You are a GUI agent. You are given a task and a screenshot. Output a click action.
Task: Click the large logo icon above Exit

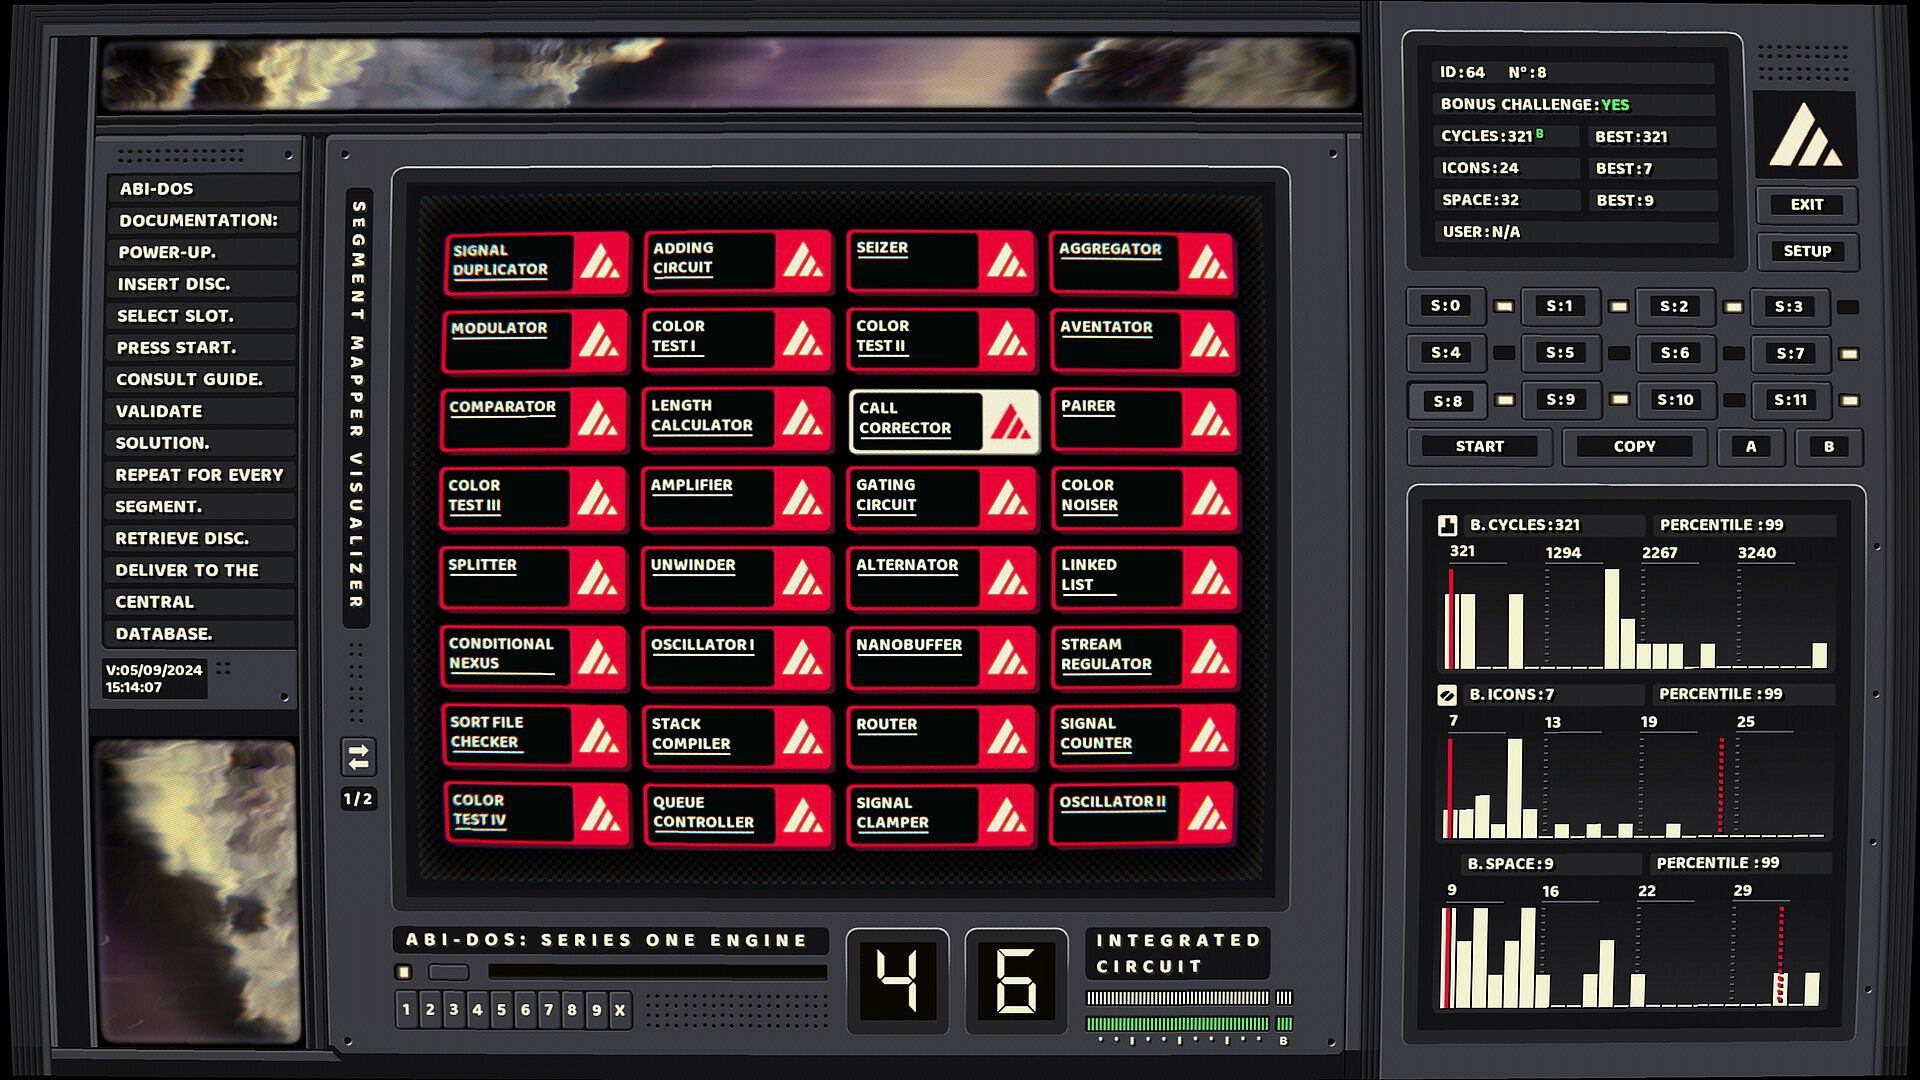[1804, 135]
